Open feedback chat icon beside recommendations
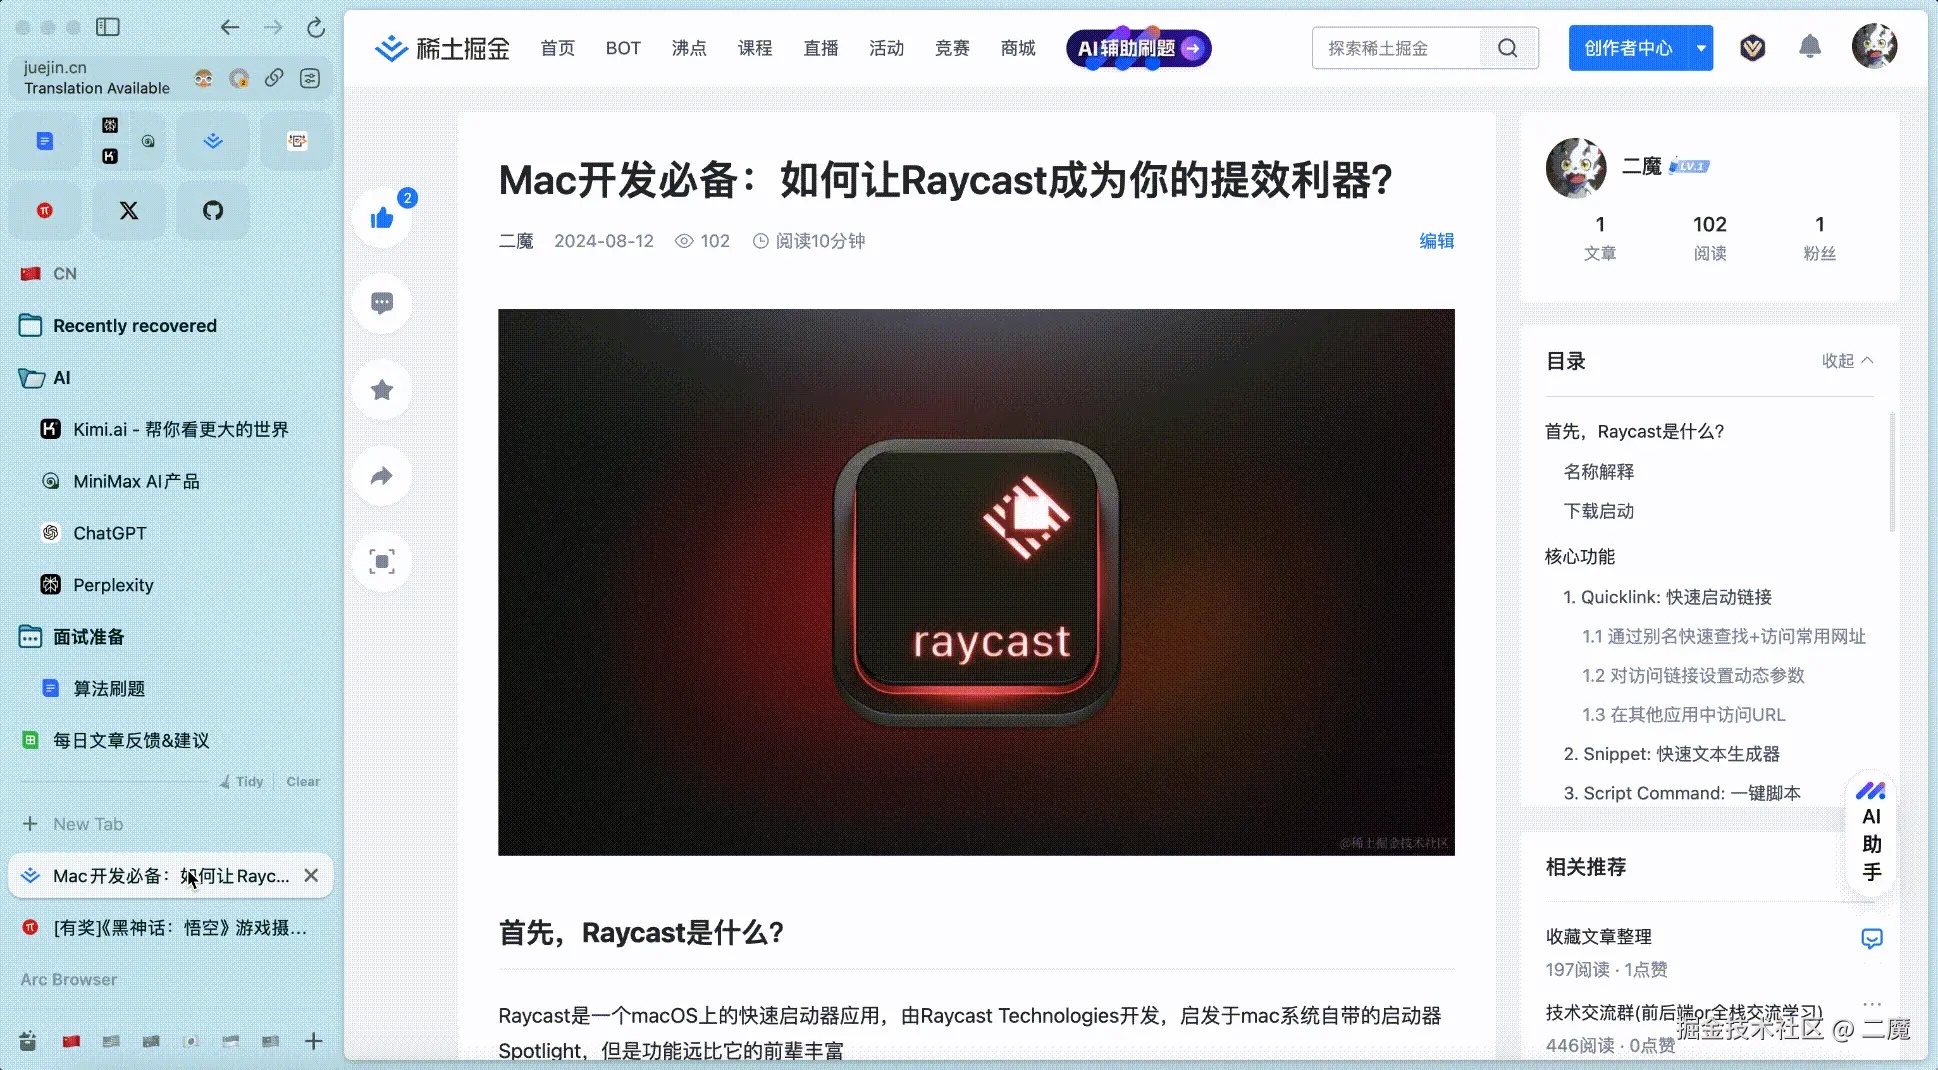This screenshot has height=1070, width=1938. pos(1872,938)
